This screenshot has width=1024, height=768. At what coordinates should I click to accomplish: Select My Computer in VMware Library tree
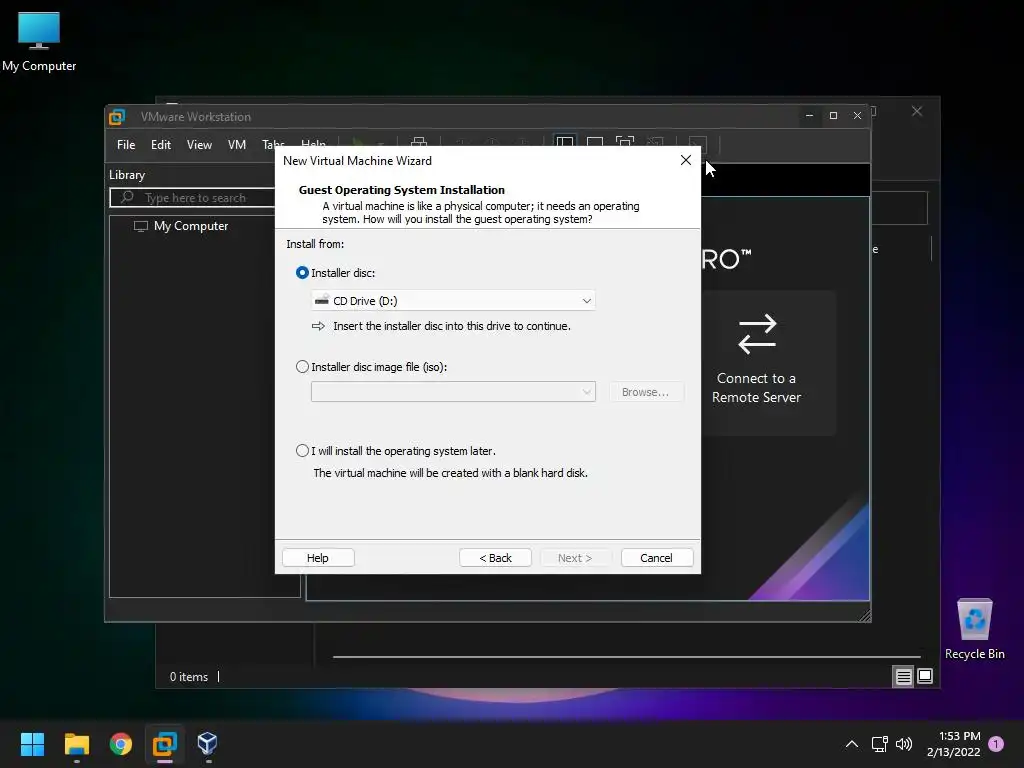(x=181, y=226)
